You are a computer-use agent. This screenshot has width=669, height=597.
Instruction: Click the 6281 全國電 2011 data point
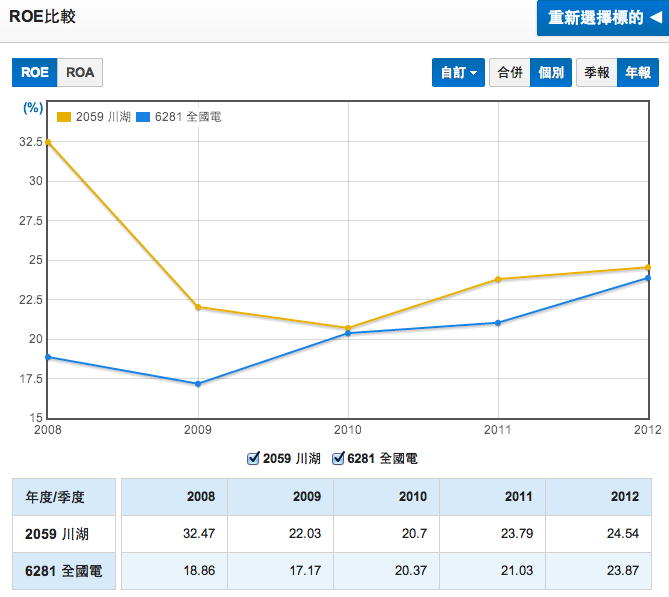498,323
